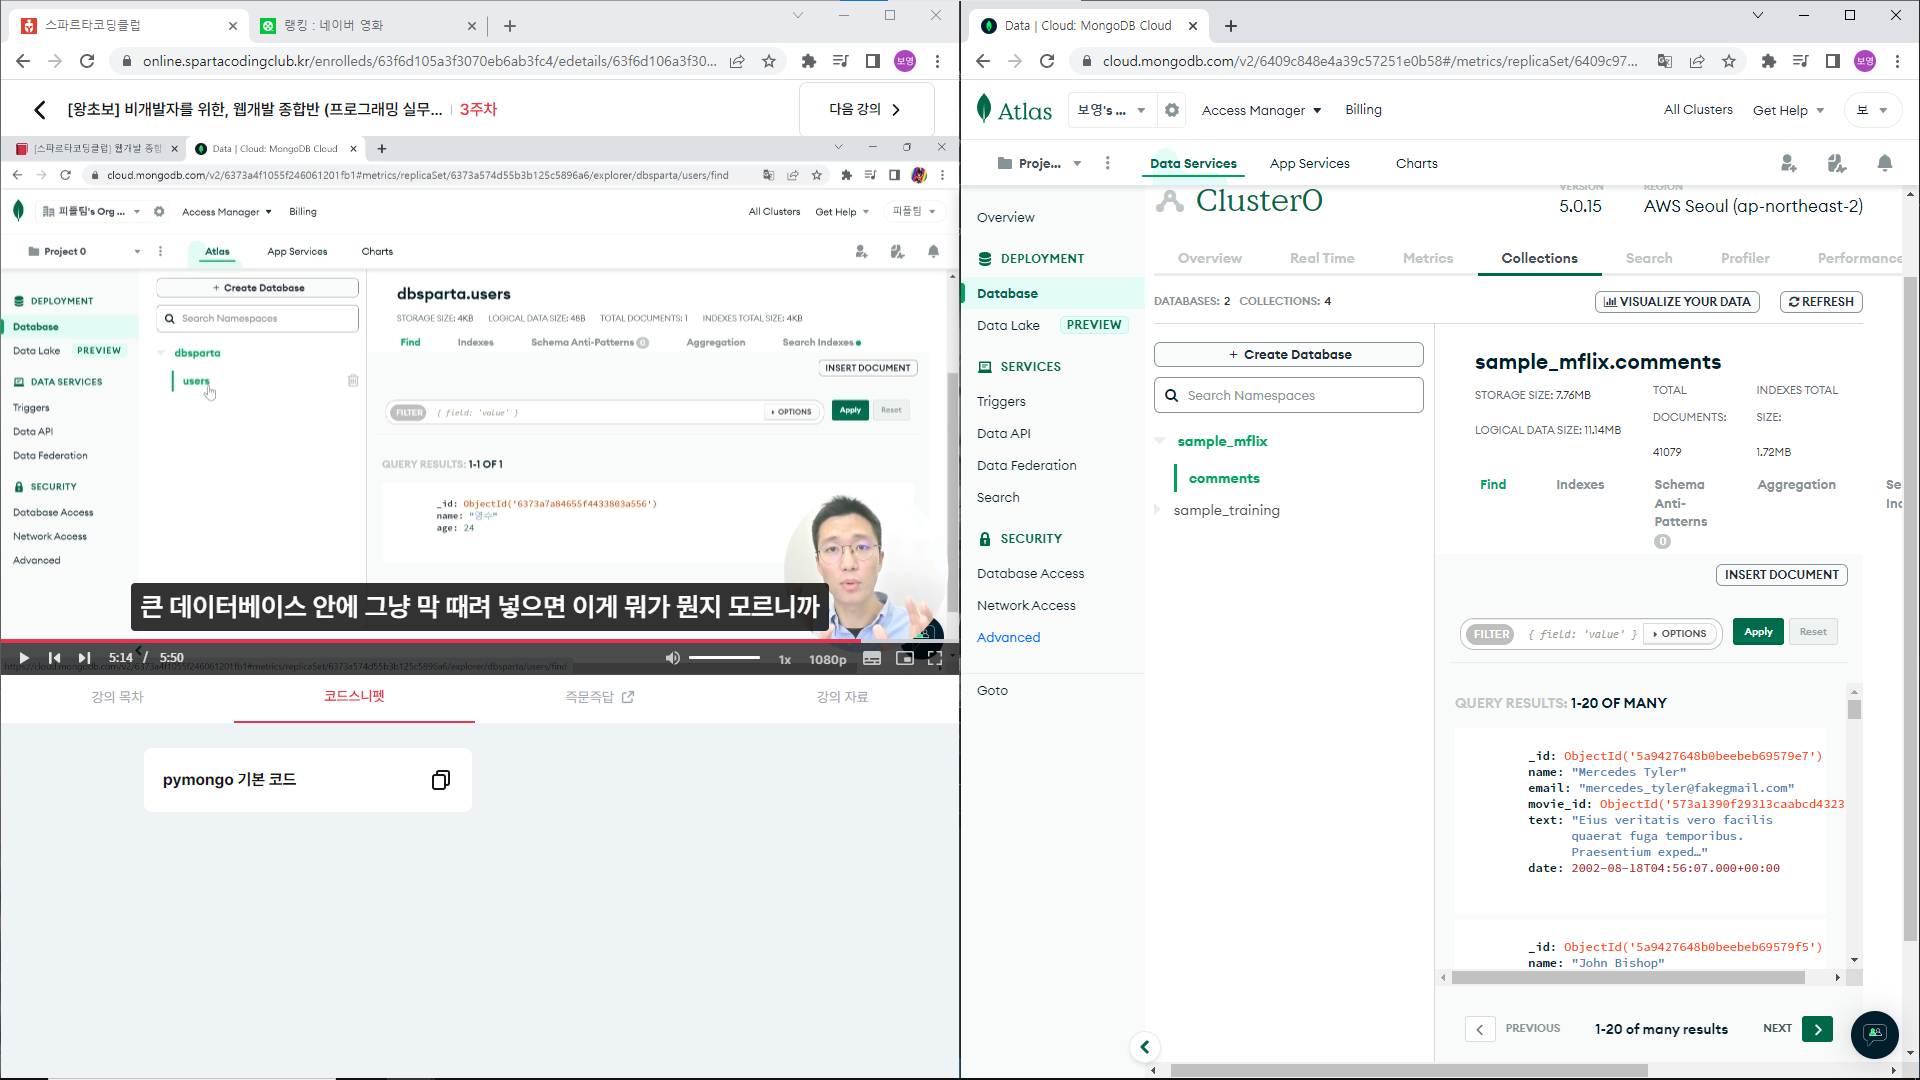Copy the pymongo 기본 코드 snippet

[x=440, y=780]
